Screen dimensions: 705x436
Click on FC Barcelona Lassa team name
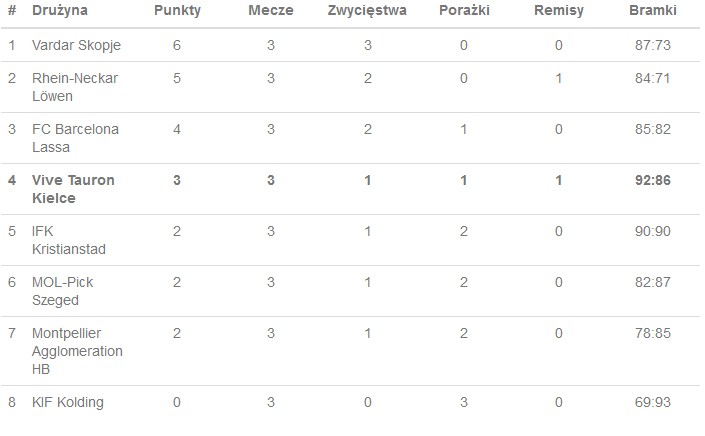click(x=75, y=138)
